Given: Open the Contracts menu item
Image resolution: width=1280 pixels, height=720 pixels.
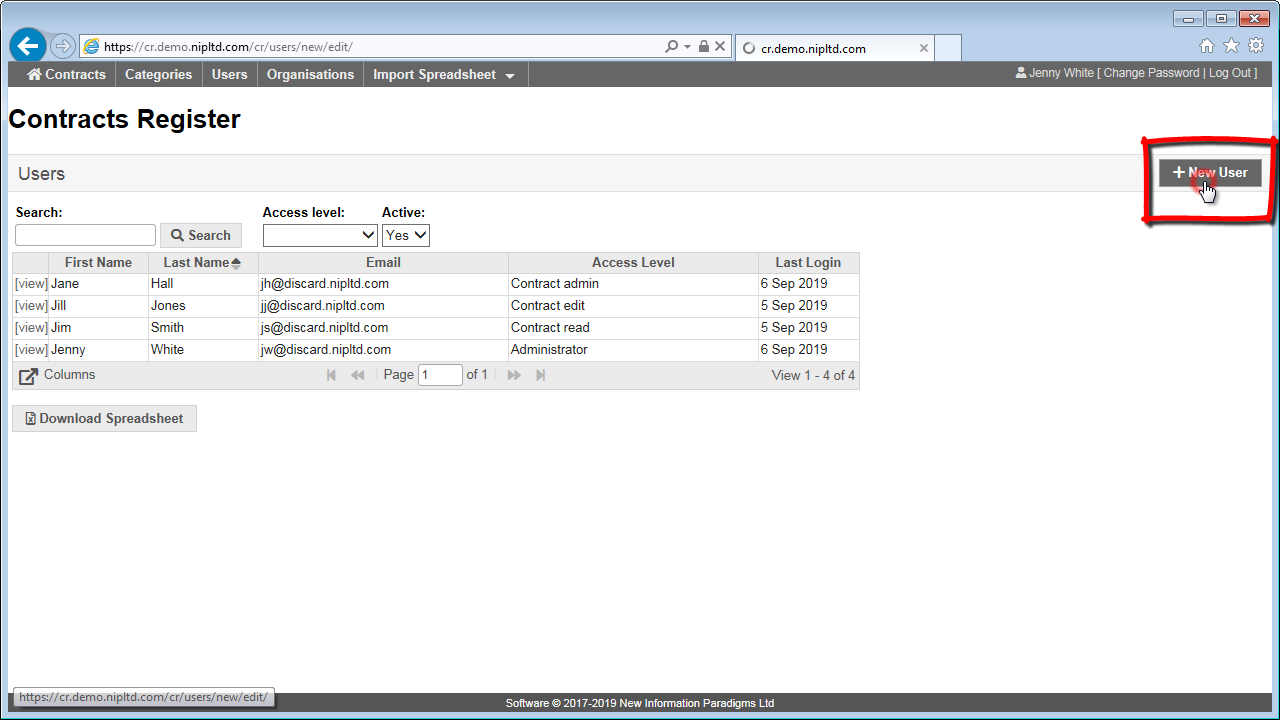Looking at the screenshot, I should coord(66,75).
